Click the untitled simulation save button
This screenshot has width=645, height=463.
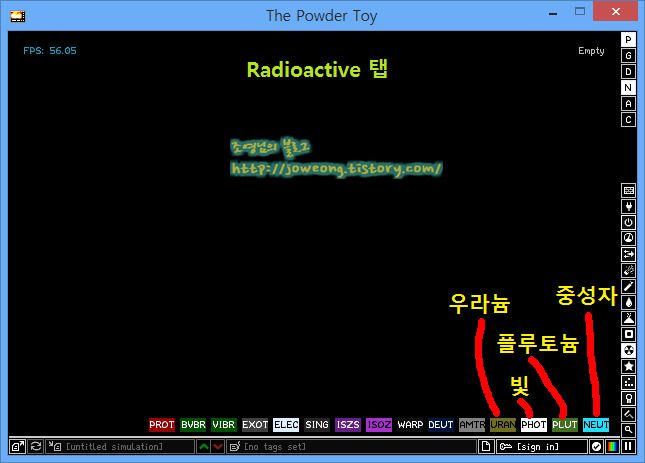point(120,447)
